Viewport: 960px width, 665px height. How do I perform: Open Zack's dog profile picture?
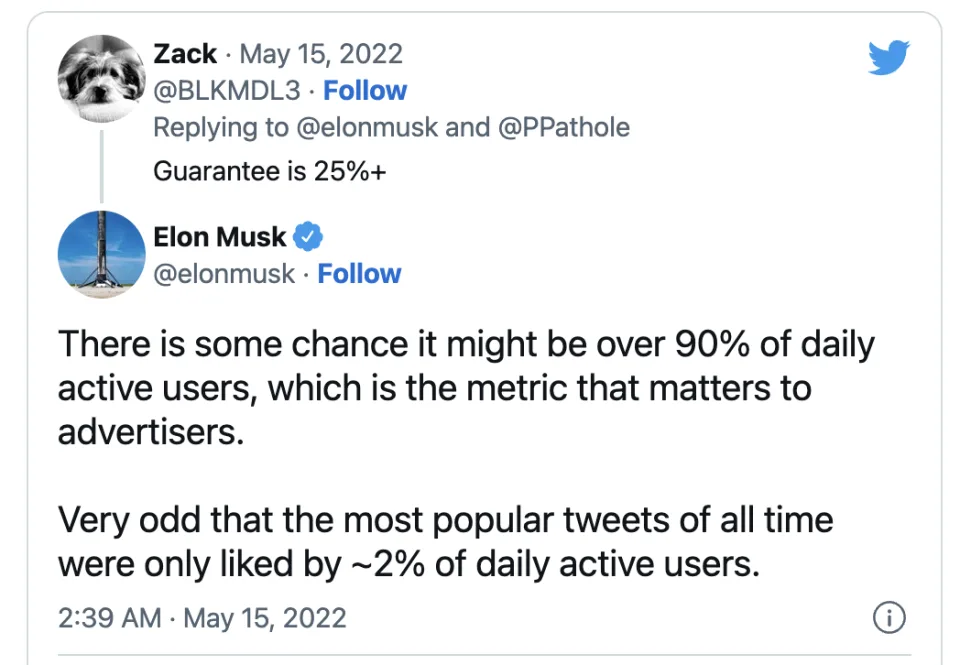click(x=102, y=79)
